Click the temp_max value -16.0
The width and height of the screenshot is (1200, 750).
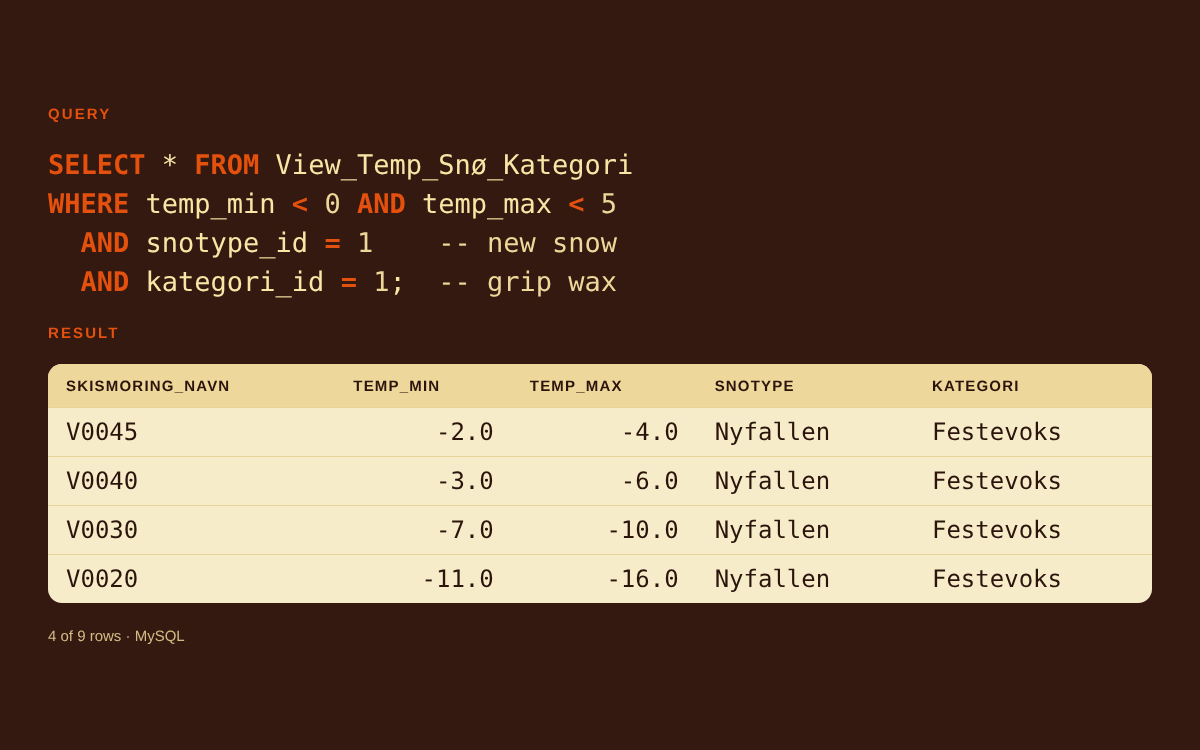[643, 579]
